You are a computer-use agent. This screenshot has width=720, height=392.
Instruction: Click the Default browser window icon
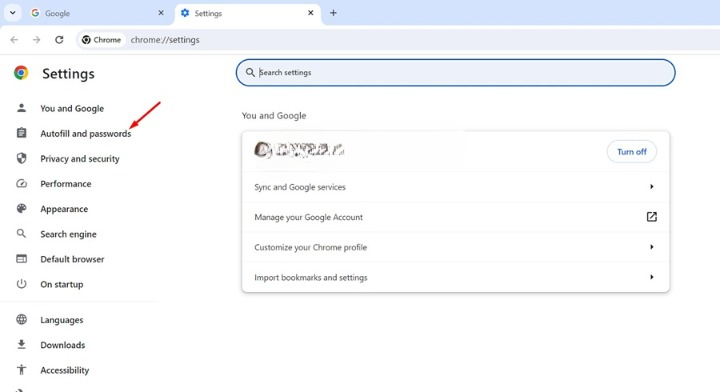coord(21,259)
